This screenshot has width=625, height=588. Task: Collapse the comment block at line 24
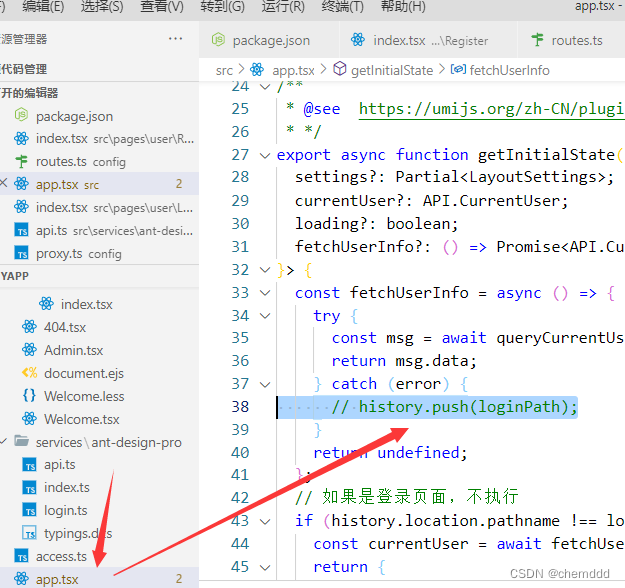[265, 86]
